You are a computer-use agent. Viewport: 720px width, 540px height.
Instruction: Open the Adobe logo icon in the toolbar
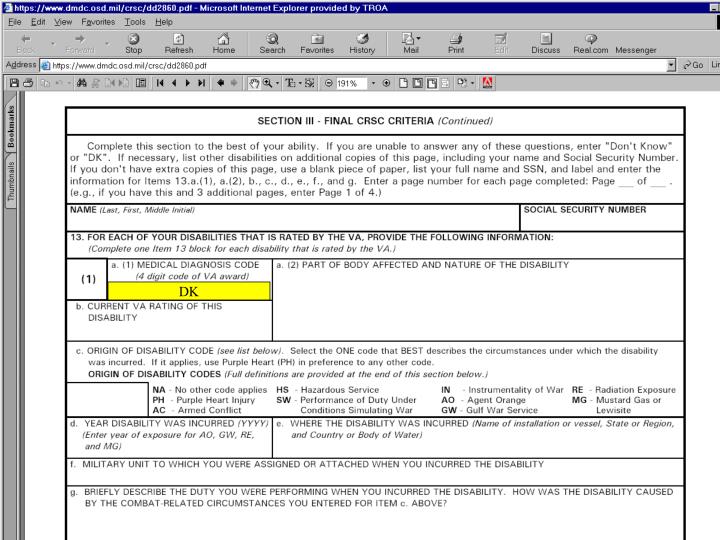click(x=487, y=83)
